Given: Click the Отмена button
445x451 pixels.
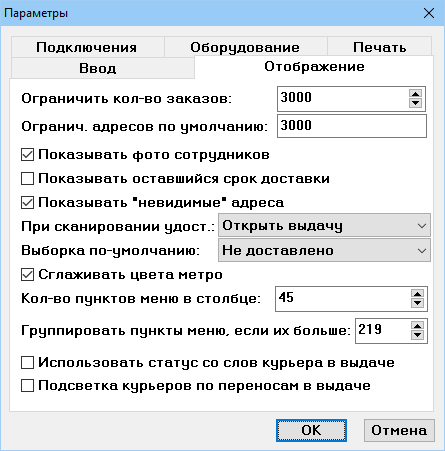Looking at the screenshot, I should [399, 430].
